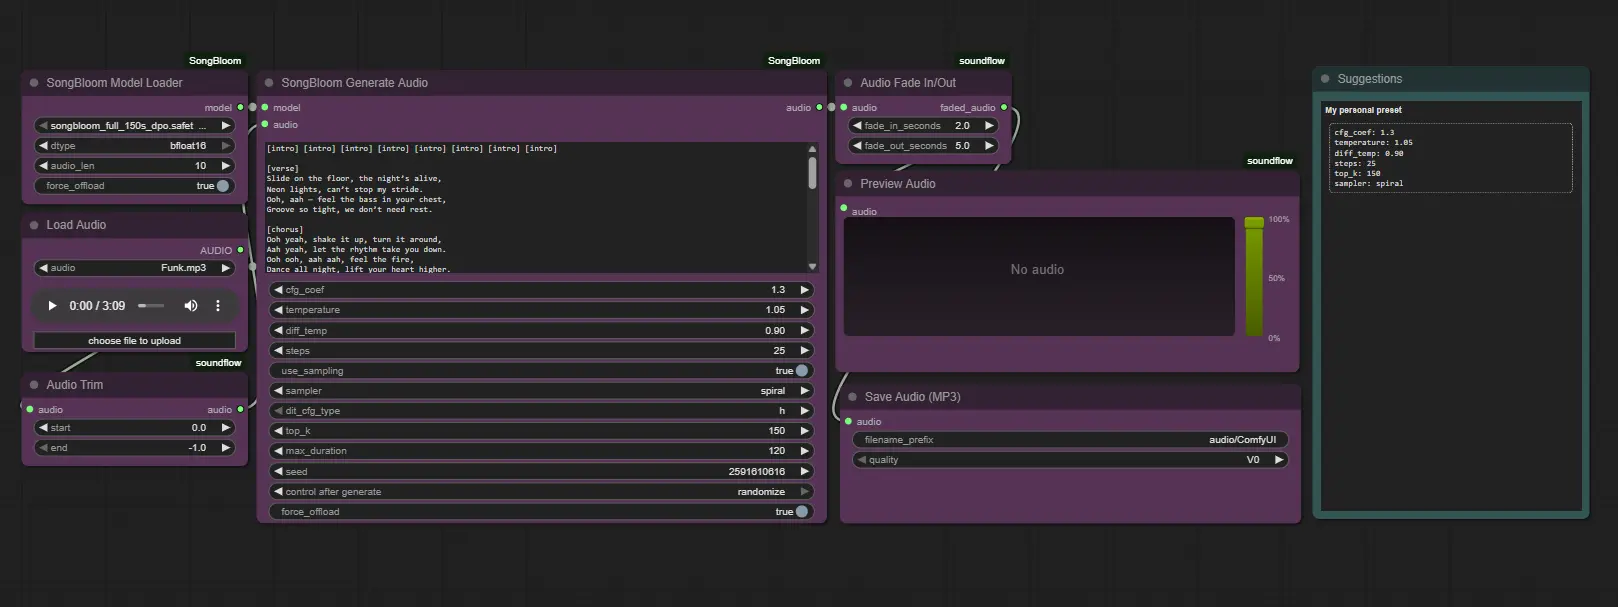Image resolution: width=1618 pixels, height=607 pixels.
Task: Open the quality dropdown in Save Audio
Action: [x=1069, y=460]
